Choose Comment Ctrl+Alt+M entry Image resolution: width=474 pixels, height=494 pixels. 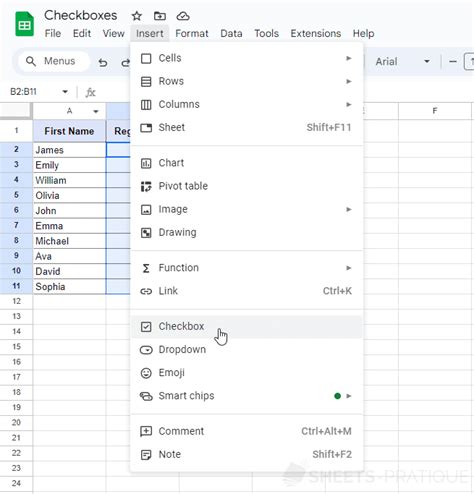247,431
